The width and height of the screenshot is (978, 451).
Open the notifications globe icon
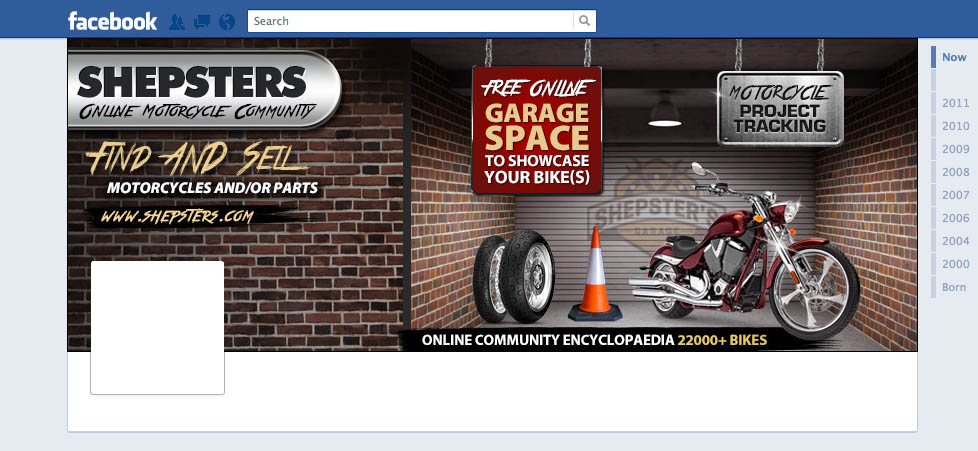(x=227, y=22)
